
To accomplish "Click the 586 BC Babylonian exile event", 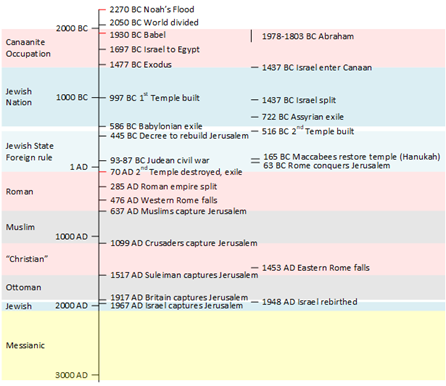I will pos(156,126).
